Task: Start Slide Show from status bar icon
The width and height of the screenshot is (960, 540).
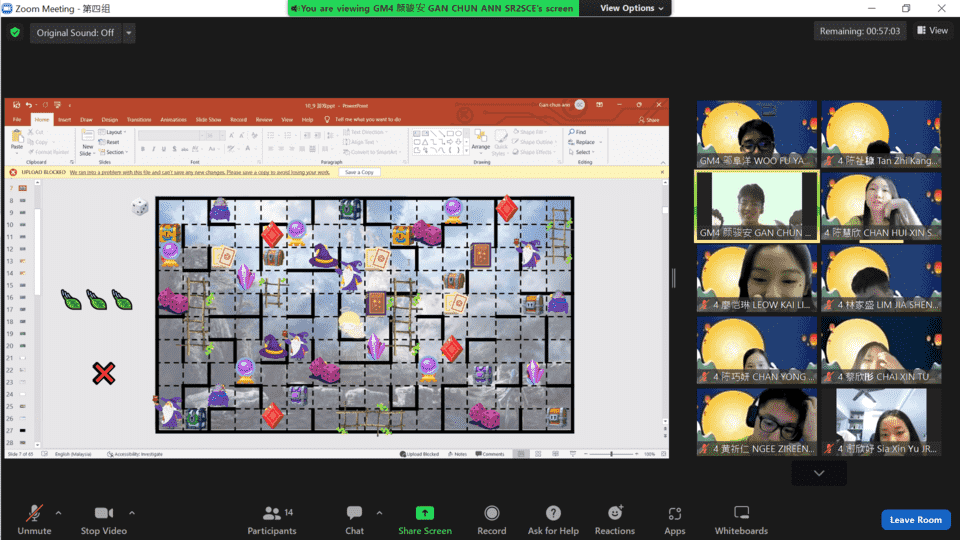Action: (x=572, y=454)
